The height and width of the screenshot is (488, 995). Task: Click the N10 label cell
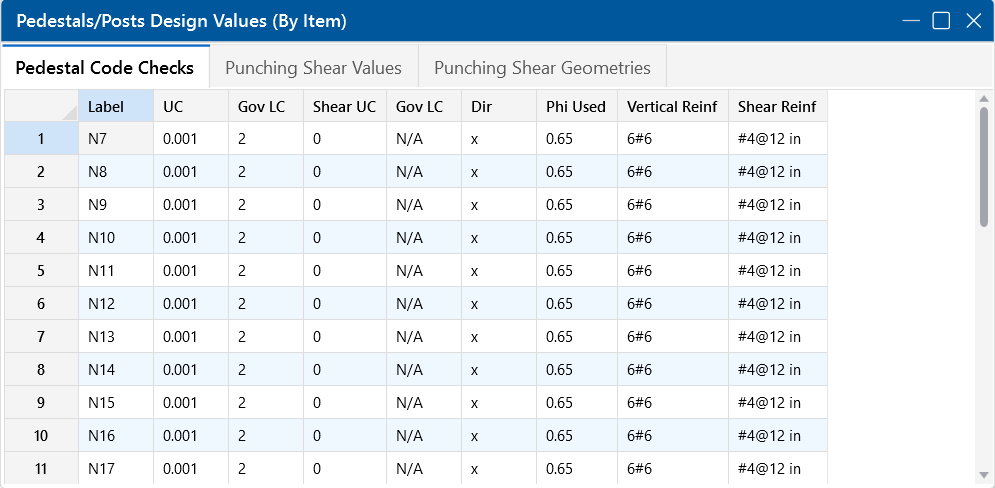[x=116, y=238]
